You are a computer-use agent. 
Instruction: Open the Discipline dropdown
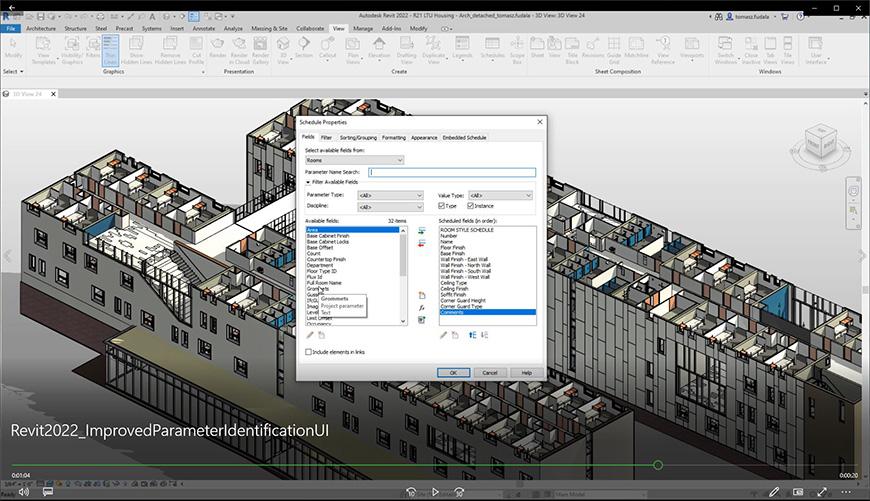click(x=391, y=207)
